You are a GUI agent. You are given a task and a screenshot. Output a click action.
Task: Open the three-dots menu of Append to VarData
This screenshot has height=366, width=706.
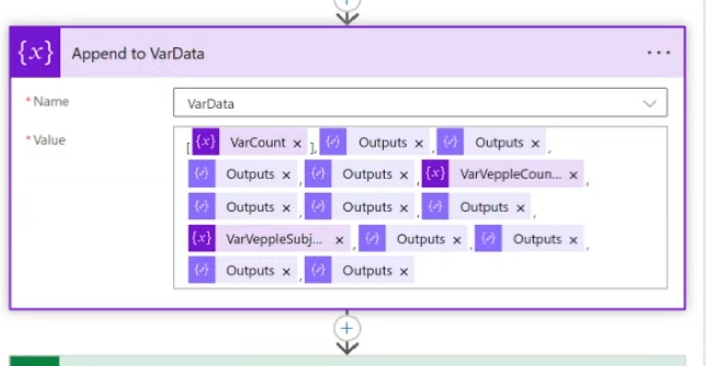pos(659,53)
